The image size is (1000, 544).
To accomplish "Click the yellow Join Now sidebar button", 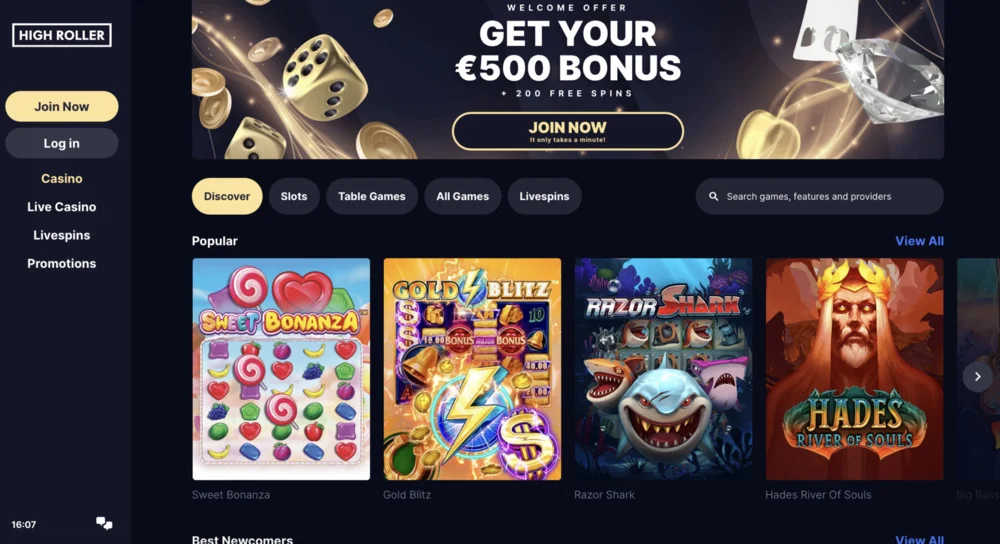I will click(x=62, y=107).
